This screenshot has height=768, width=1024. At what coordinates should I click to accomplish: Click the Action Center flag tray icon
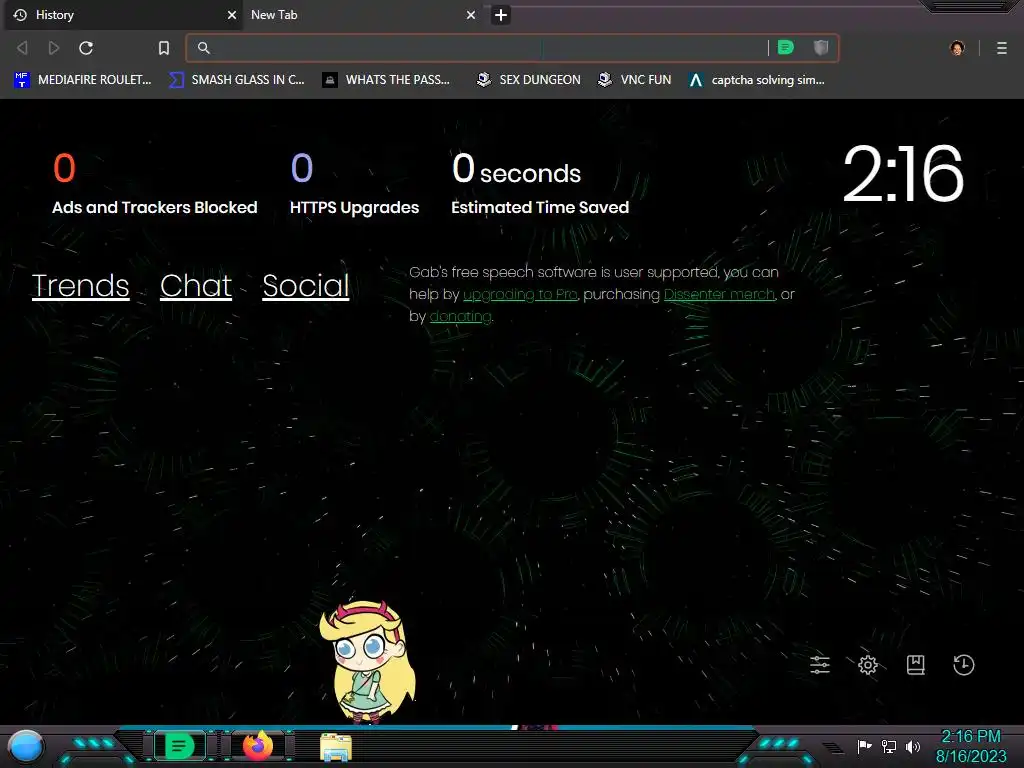[x=864, y=746]
